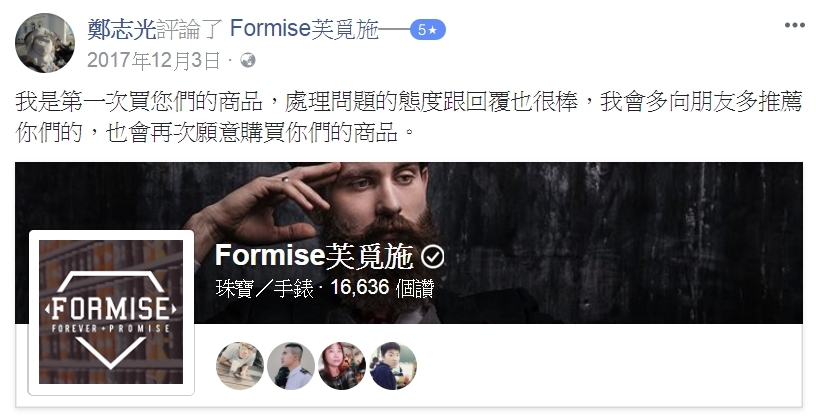
Task: Click the 評論了 text in the header
Action: tap(190, 29)
